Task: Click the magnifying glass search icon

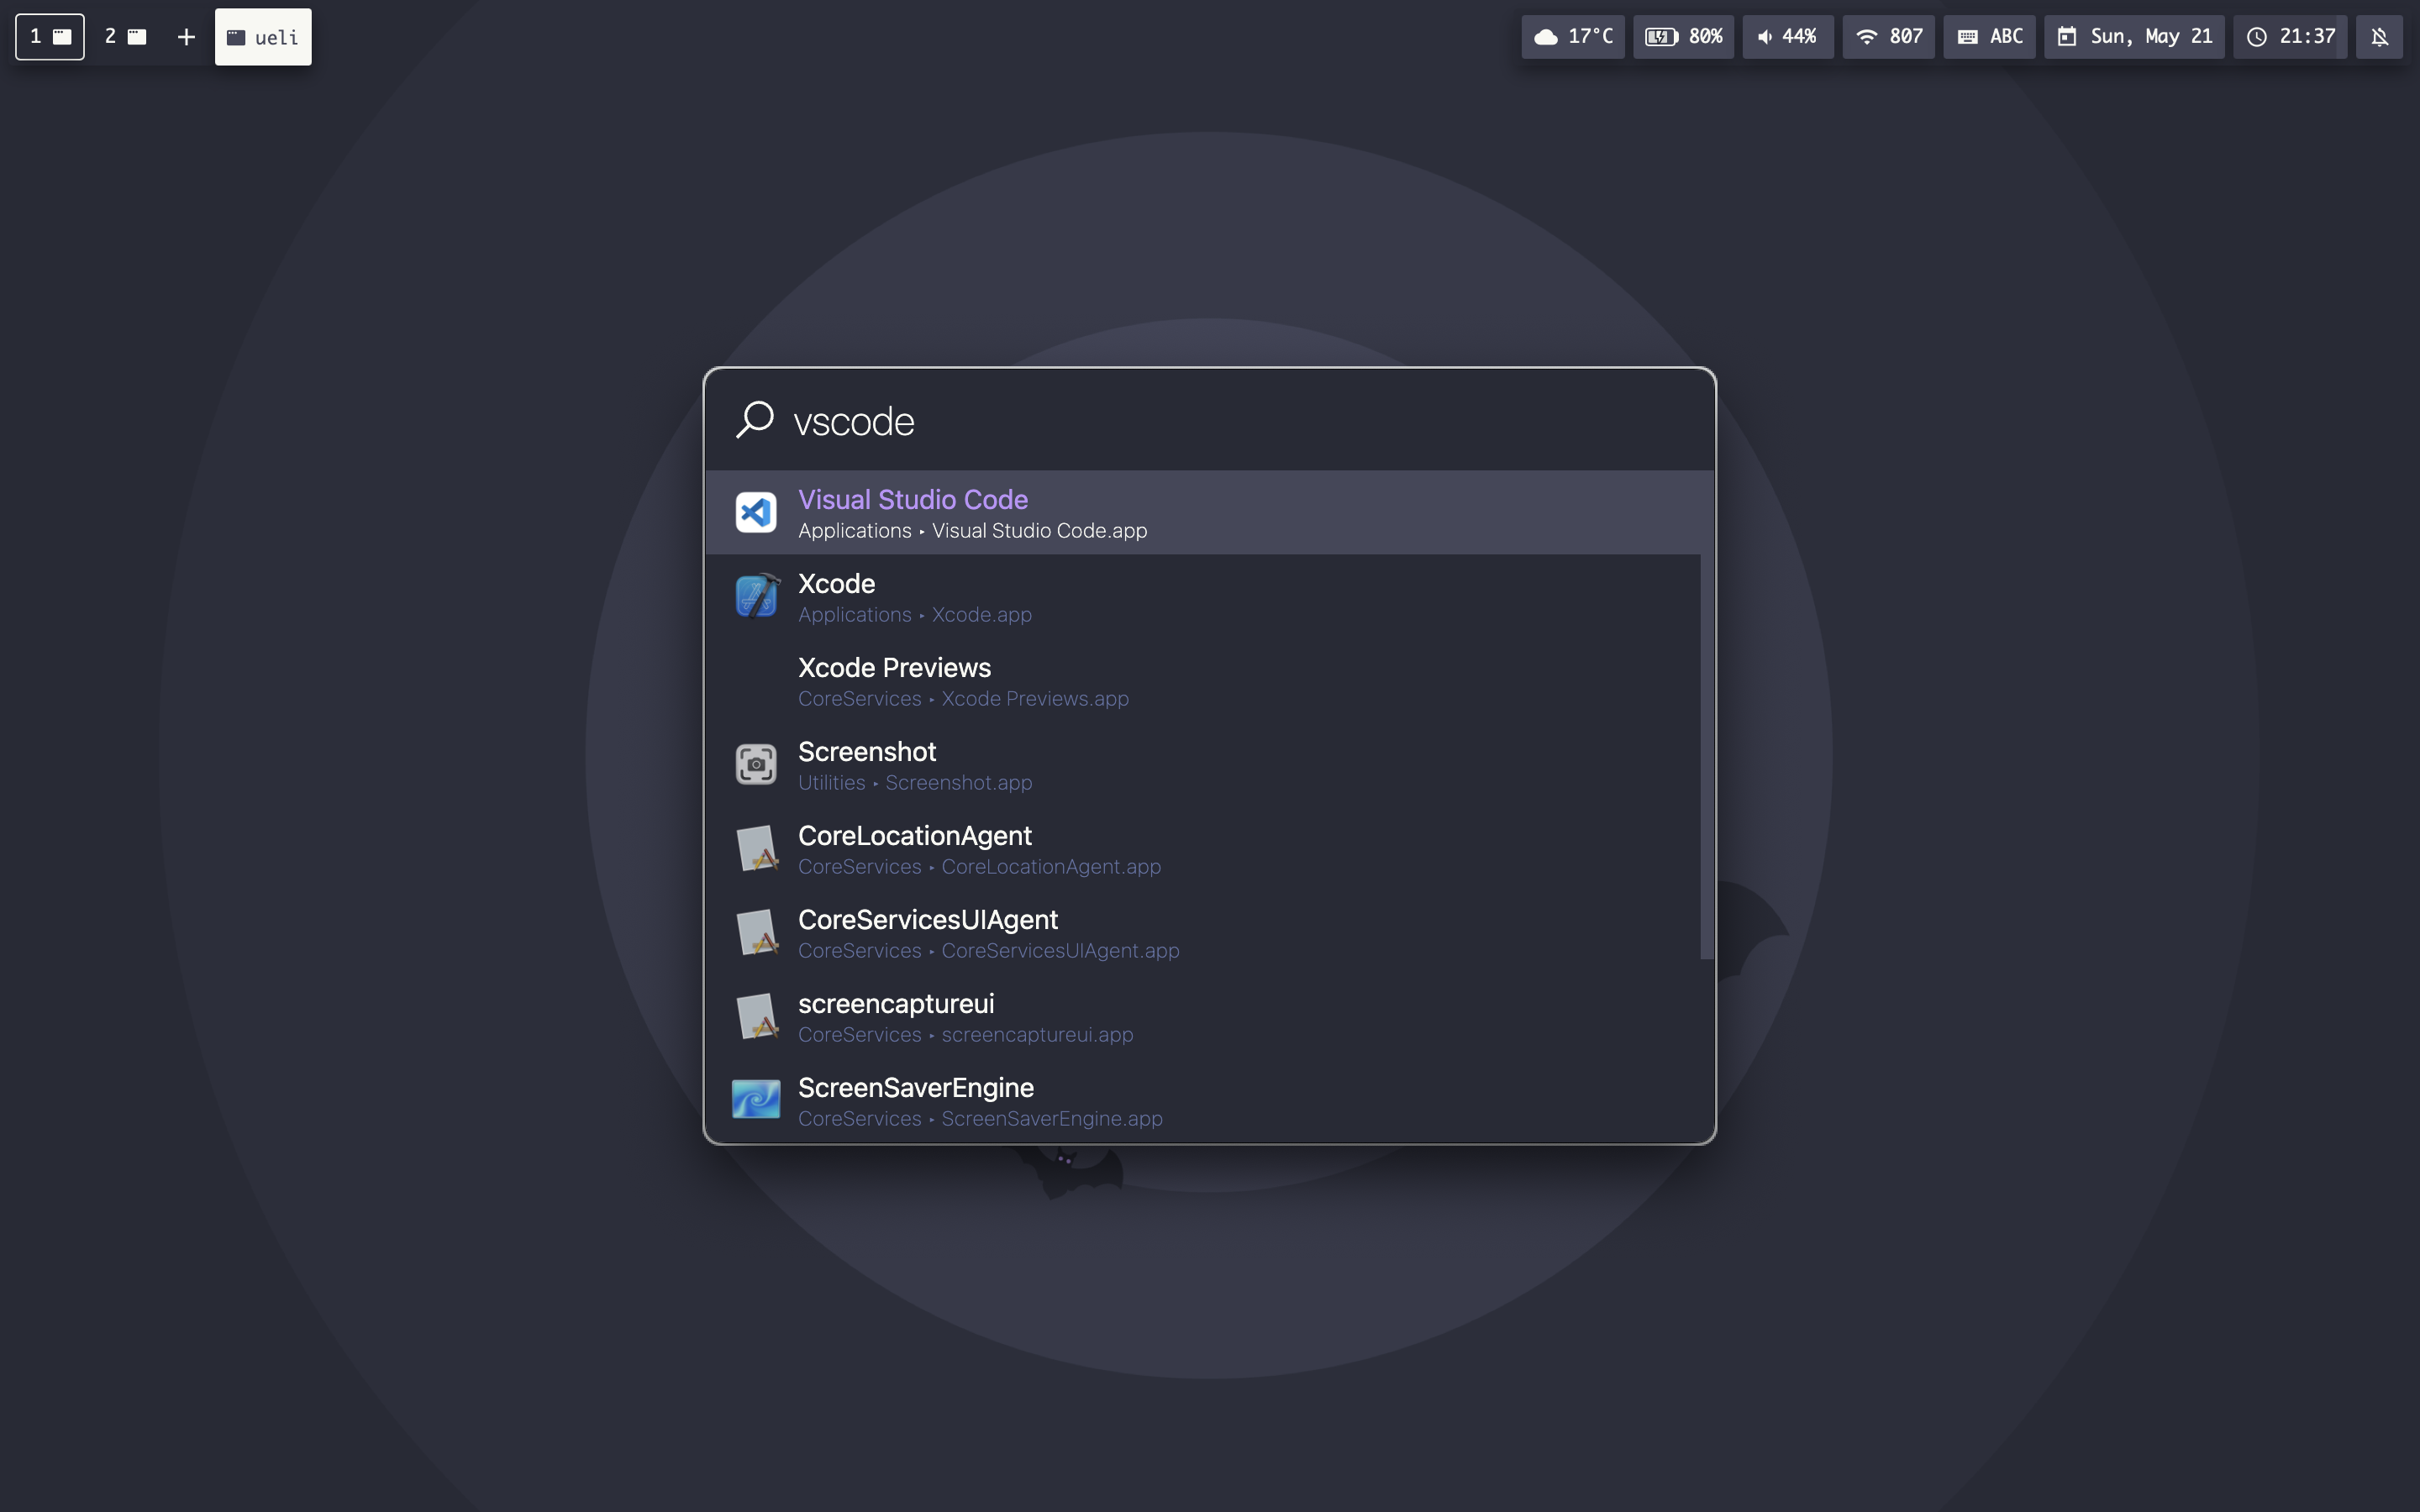Action: (755, 420)
